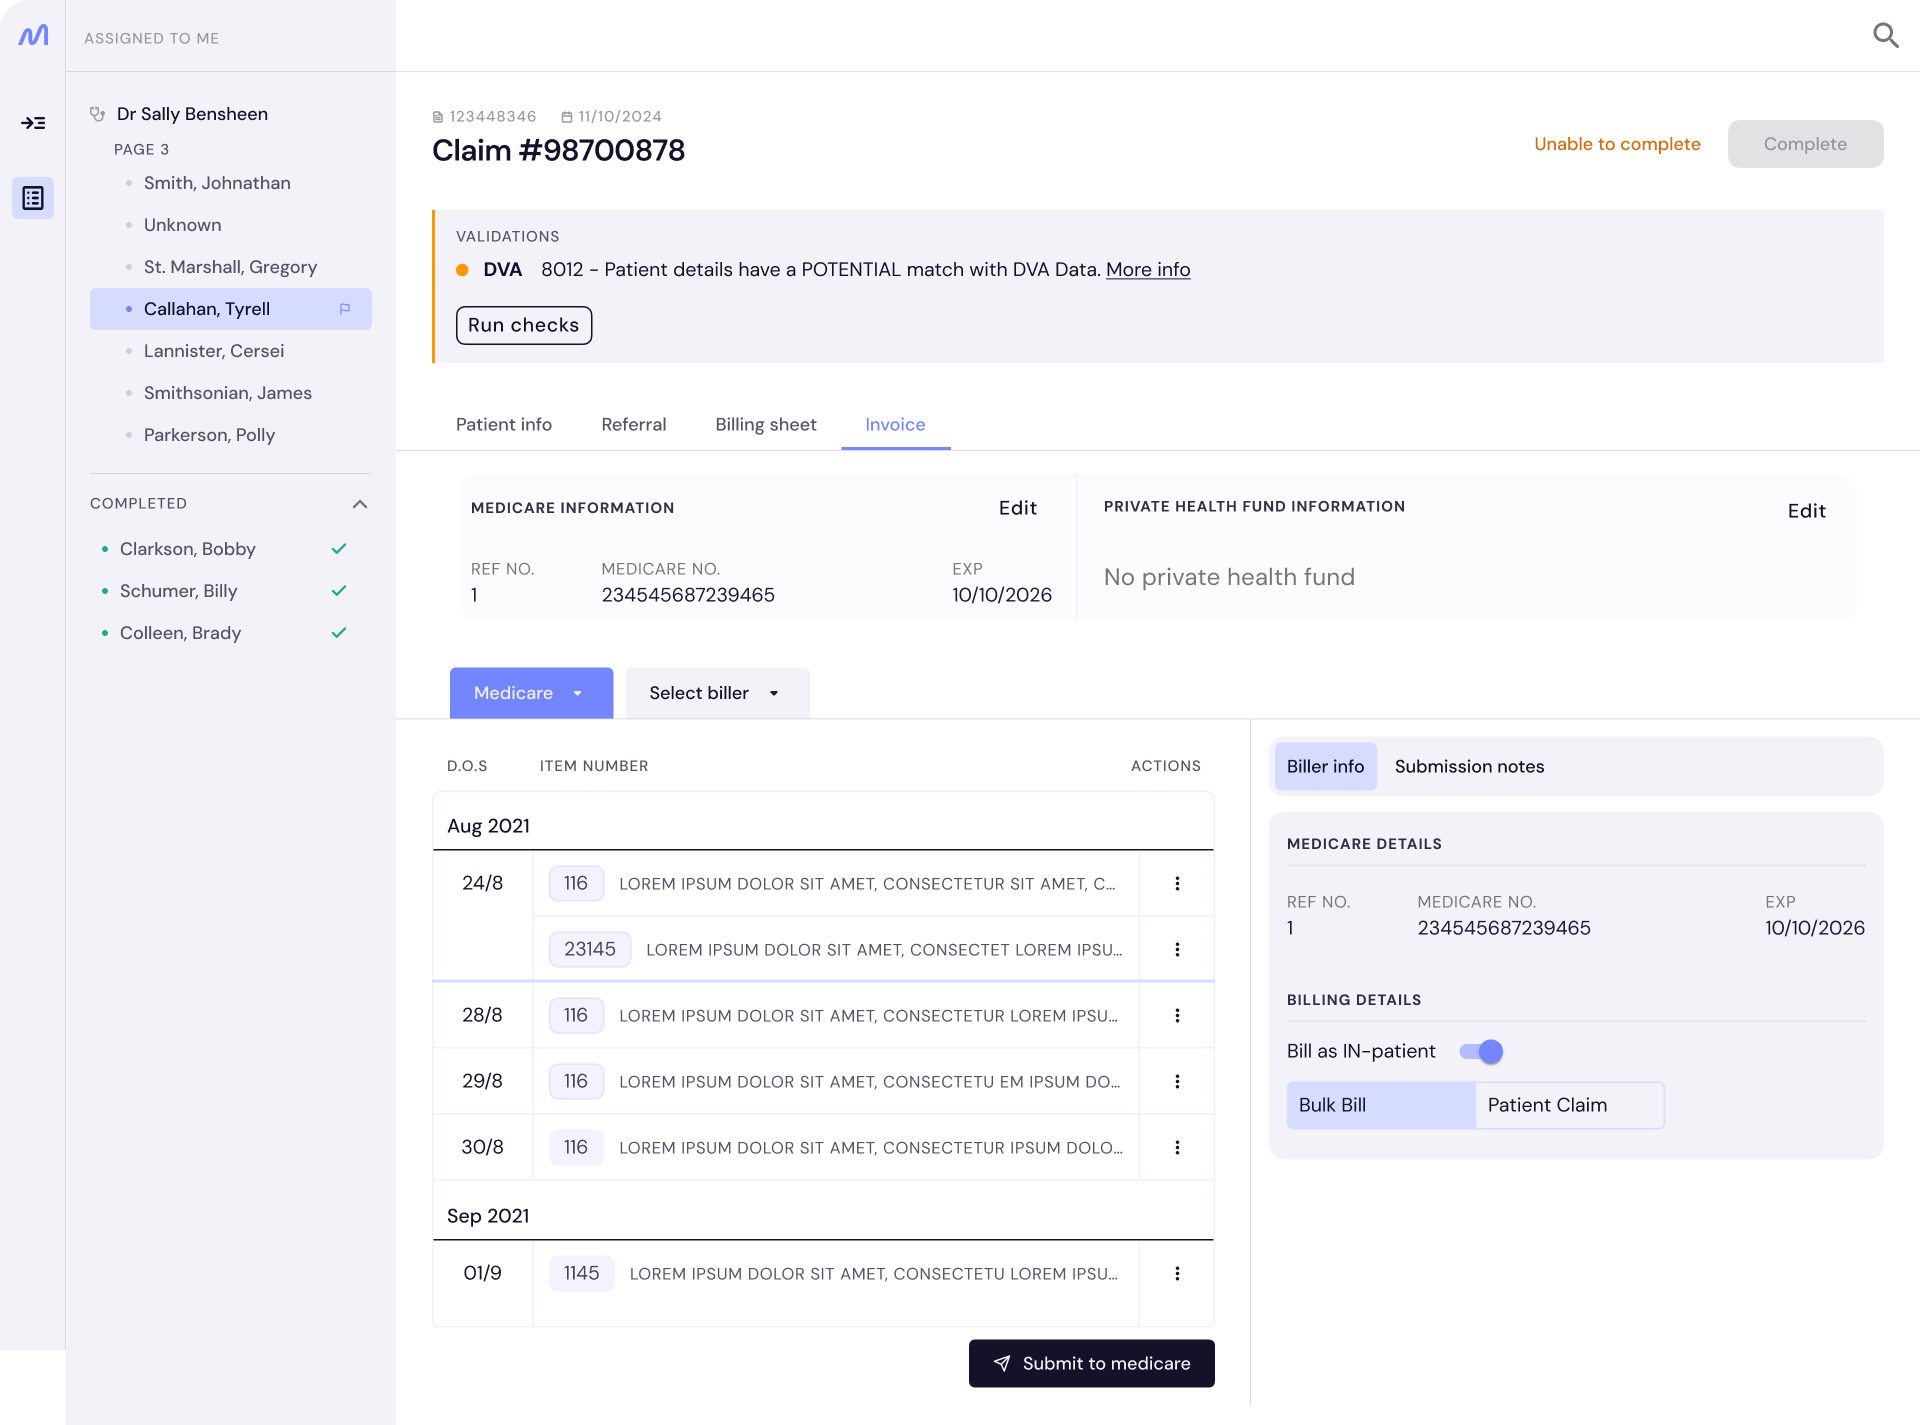Edit Medicare information
Image resolution: width=1920 pixels, height=1425 pixels.
coord(1018,508)
